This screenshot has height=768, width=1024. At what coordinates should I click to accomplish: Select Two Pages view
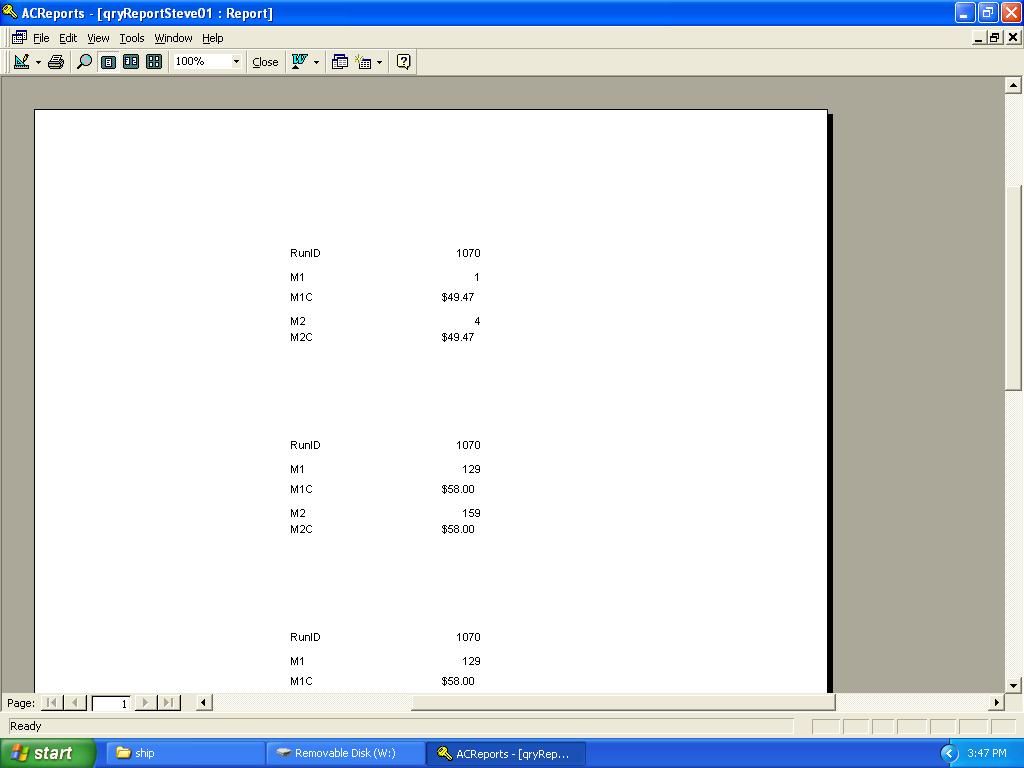click(x=131, y=61)
